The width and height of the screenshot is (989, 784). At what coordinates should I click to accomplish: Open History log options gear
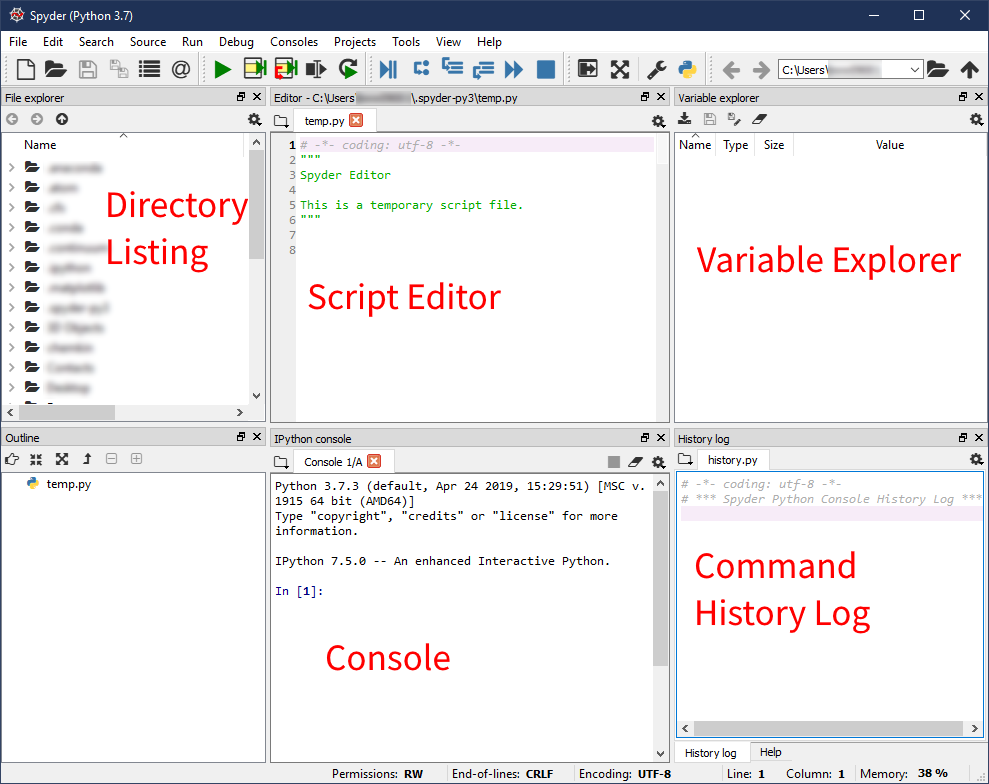click(976, 459)
